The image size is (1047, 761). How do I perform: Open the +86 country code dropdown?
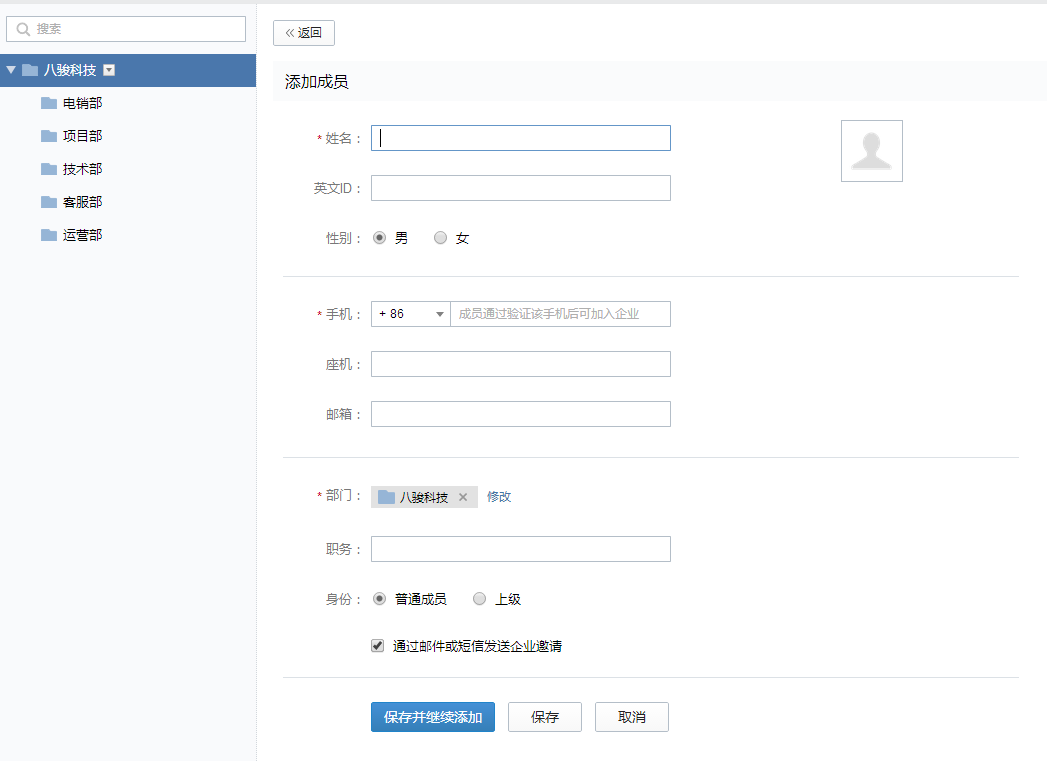410,314
